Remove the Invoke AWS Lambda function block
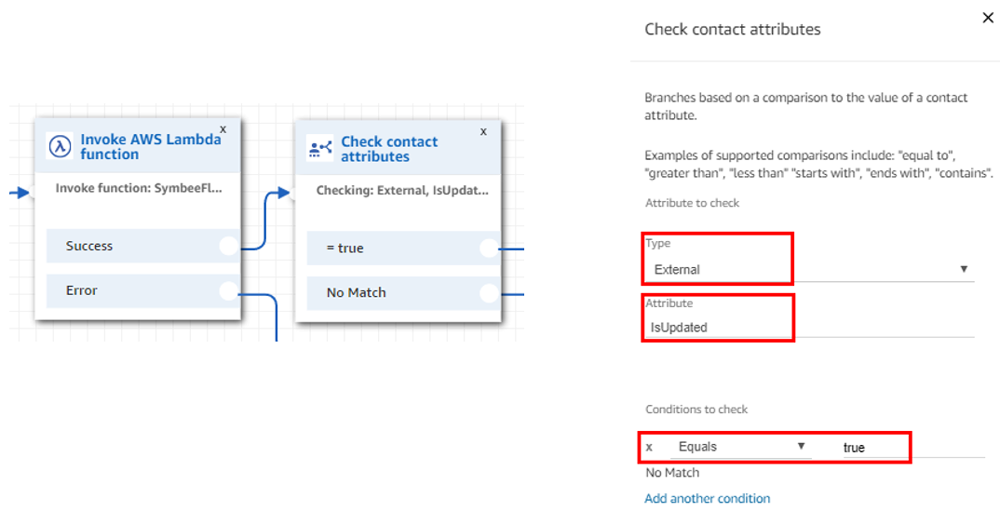 pyautogui.click(x=223, y=129)
